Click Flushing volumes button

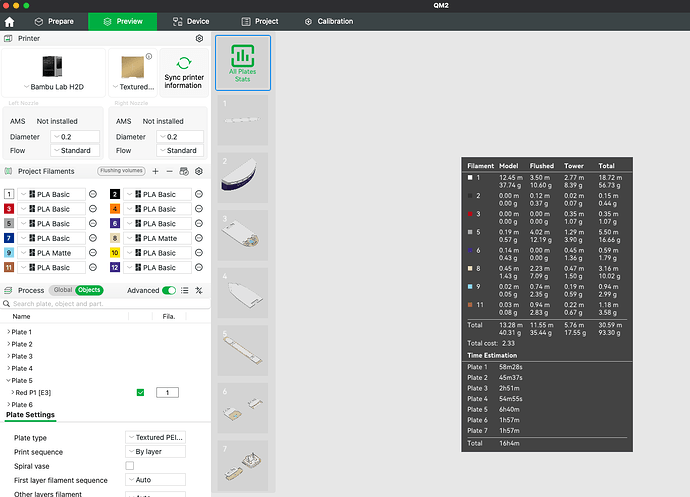coord(121,171)
